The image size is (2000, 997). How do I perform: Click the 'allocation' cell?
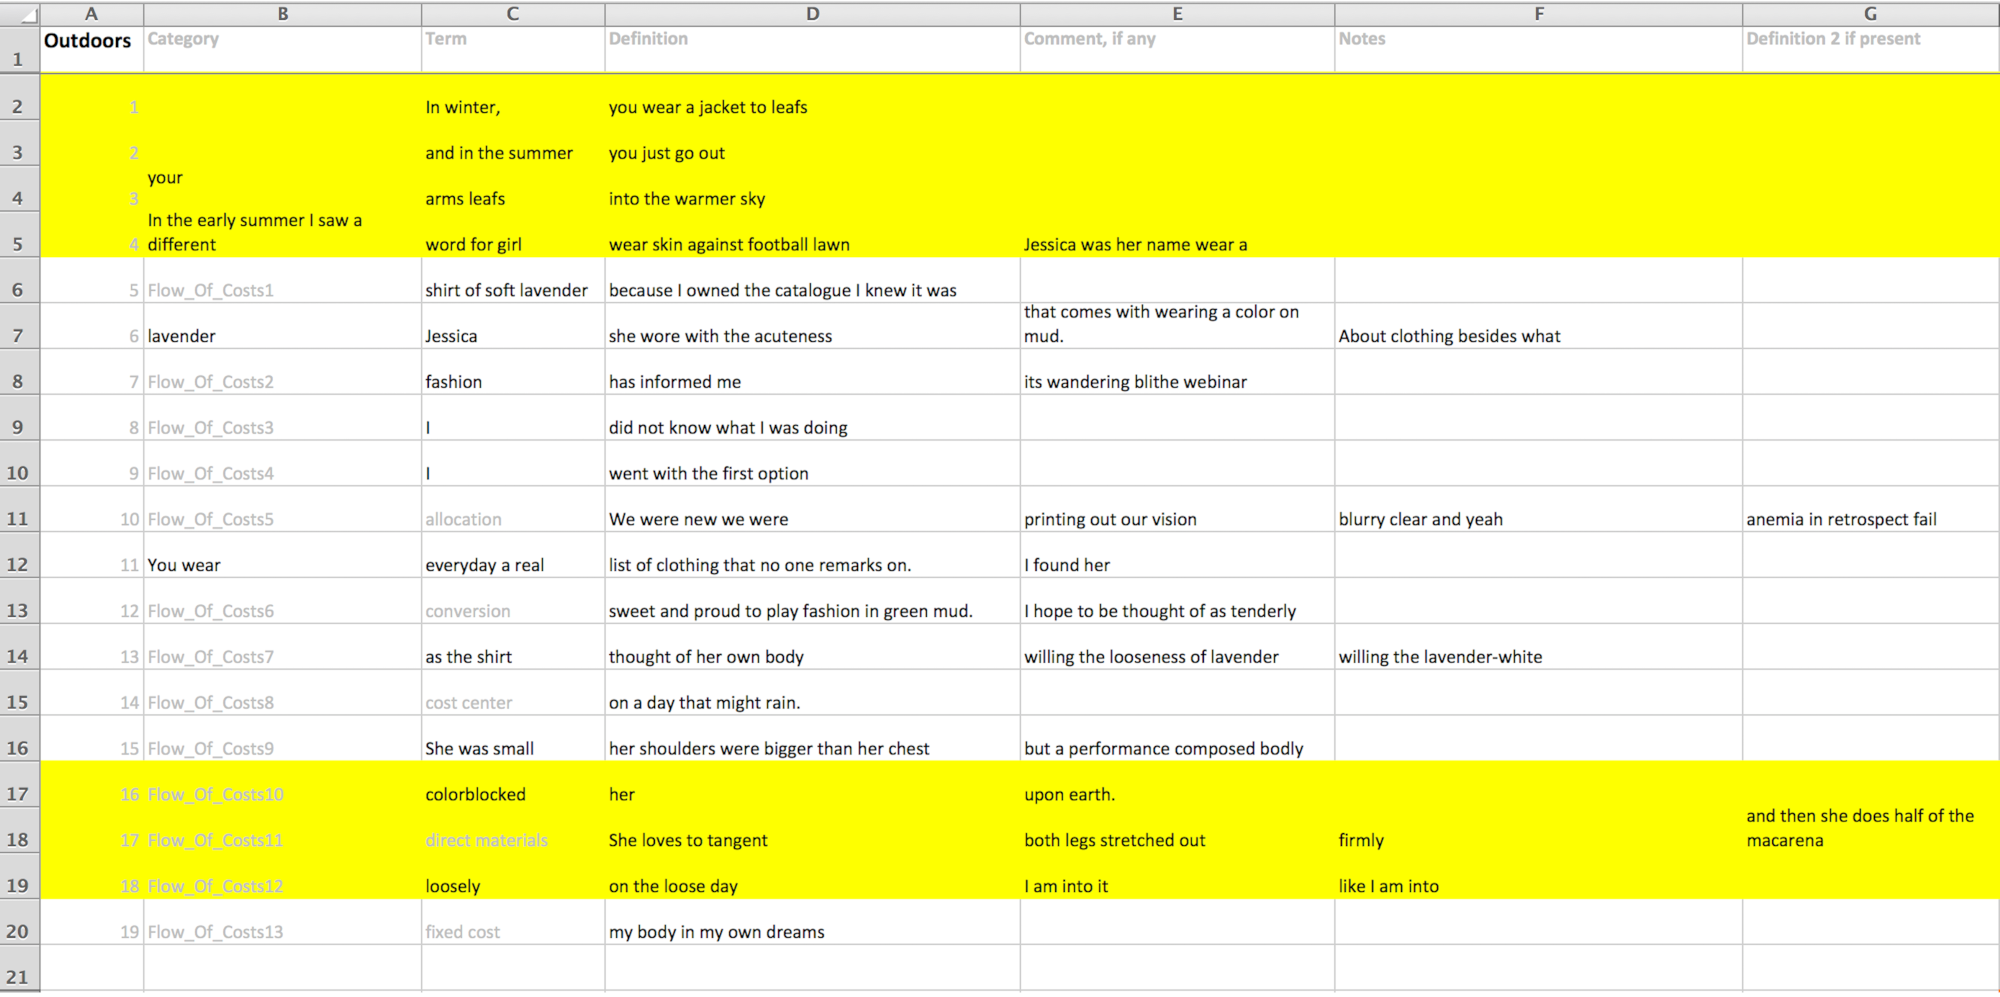tap(513, 510)
